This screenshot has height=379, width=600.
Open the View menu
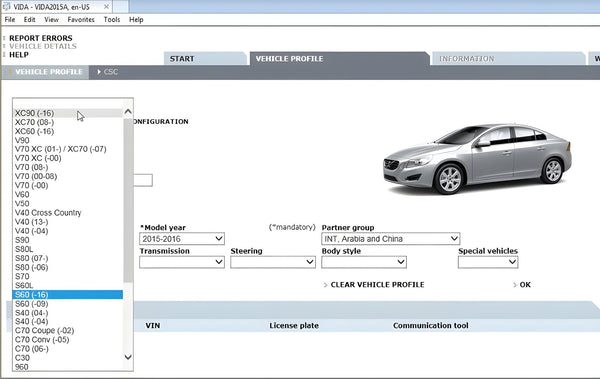(x=51, y=20)
